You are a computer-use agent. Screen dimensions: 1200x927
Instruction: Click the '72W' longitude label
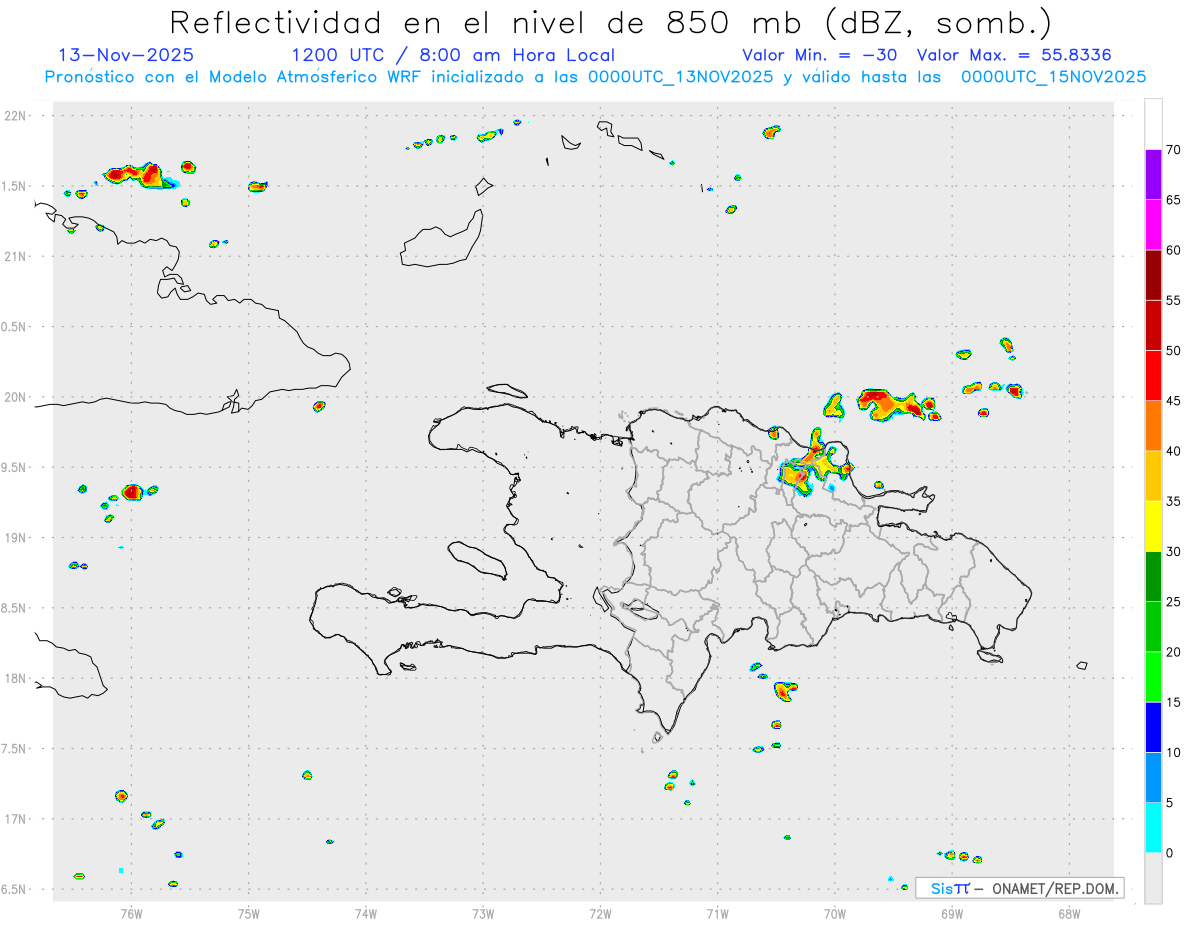coord(600,914)
